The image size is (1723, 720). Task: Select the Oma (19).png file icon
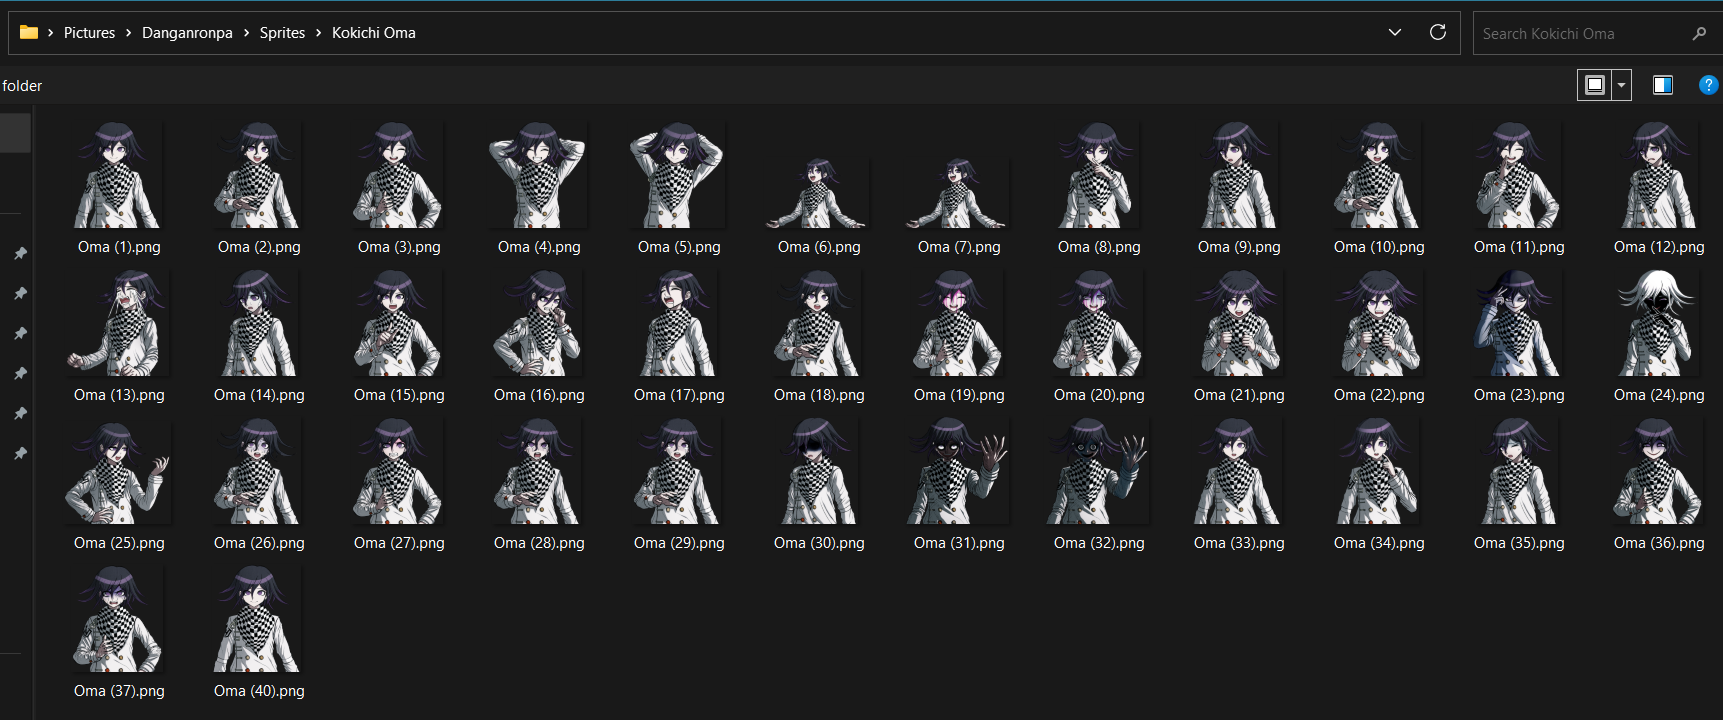958,323
